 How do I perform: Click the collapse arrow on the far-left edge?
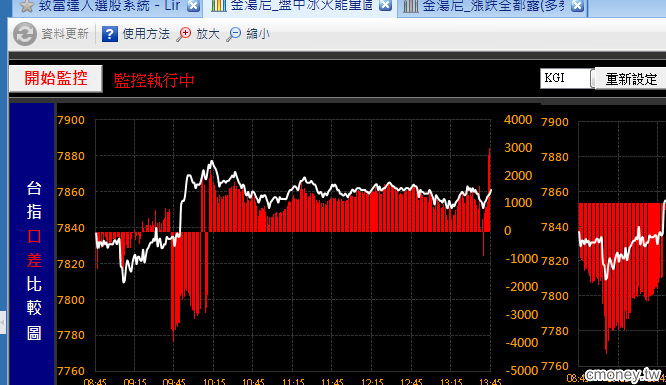pyautogui.click(x=3, y=323)
